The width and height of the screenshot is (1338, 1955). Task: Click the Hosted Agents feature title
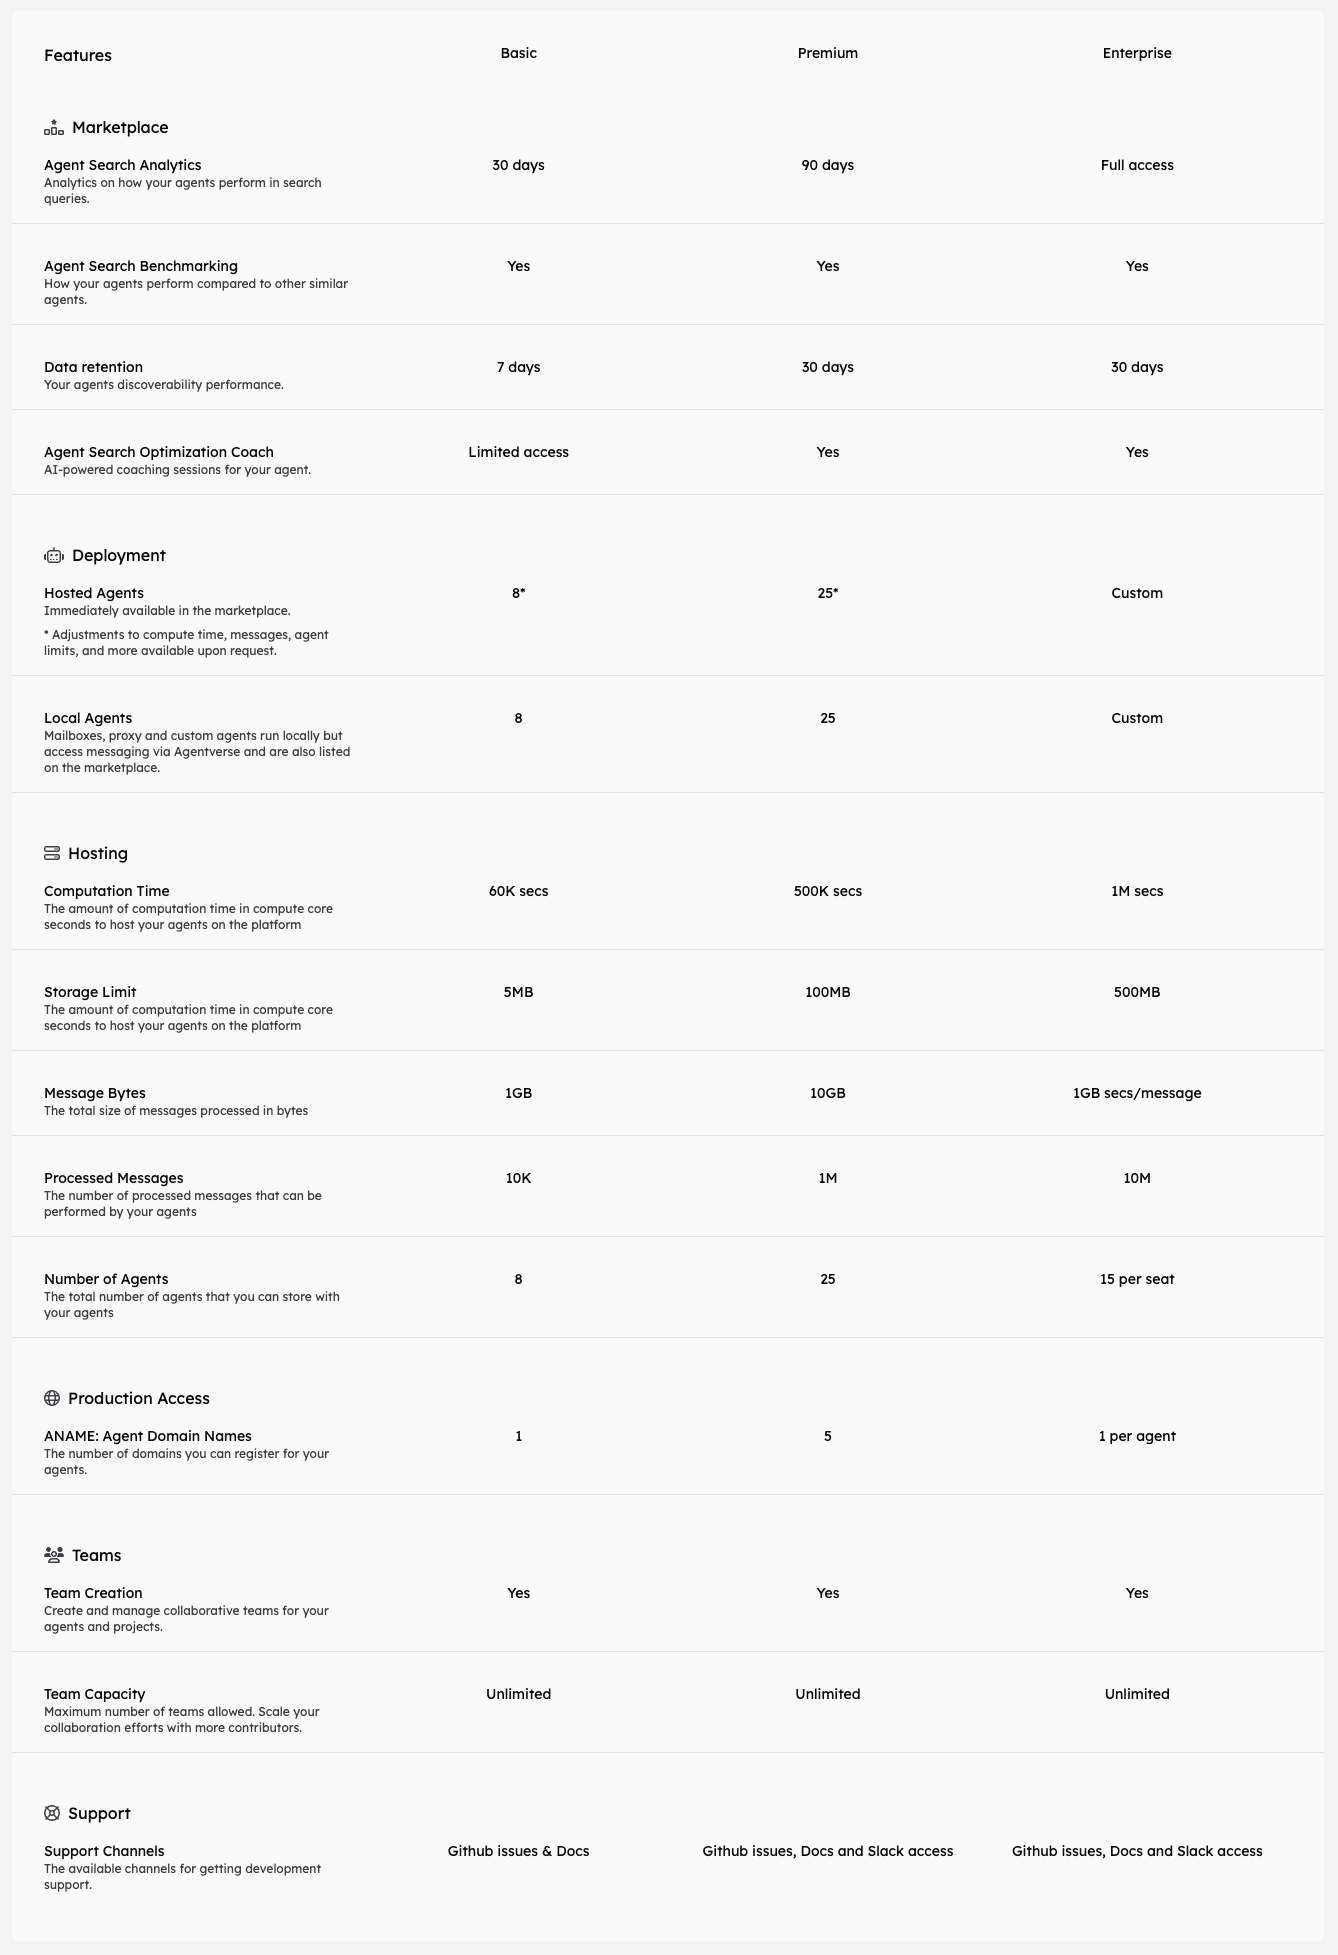(94, 593)
